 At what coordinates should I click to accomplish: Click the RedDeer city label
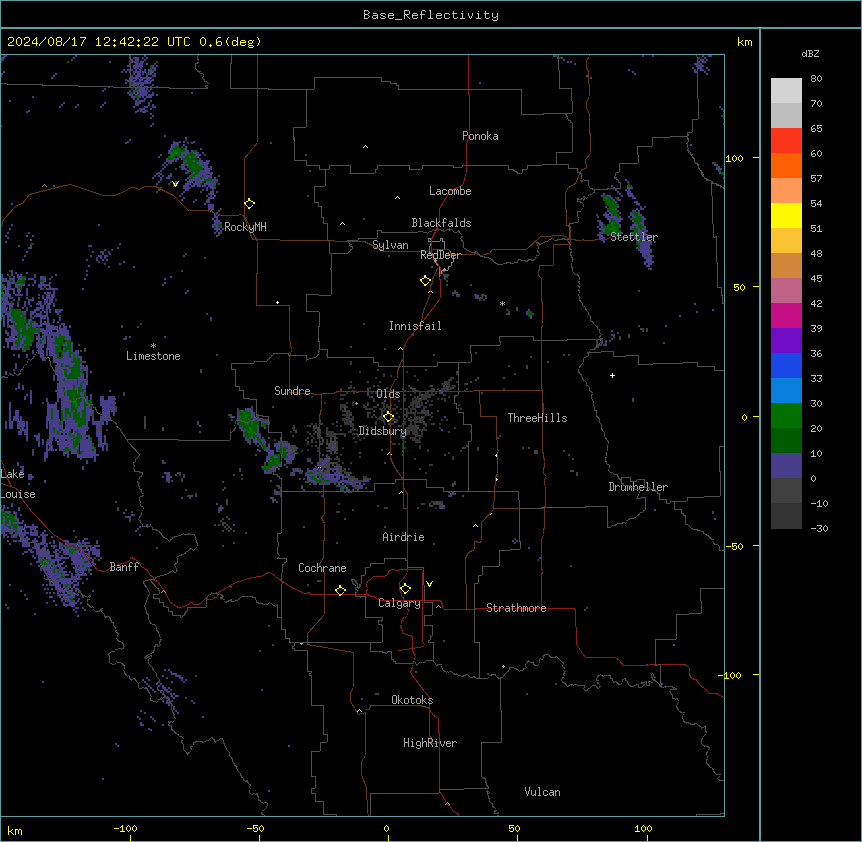coord(440,255)
